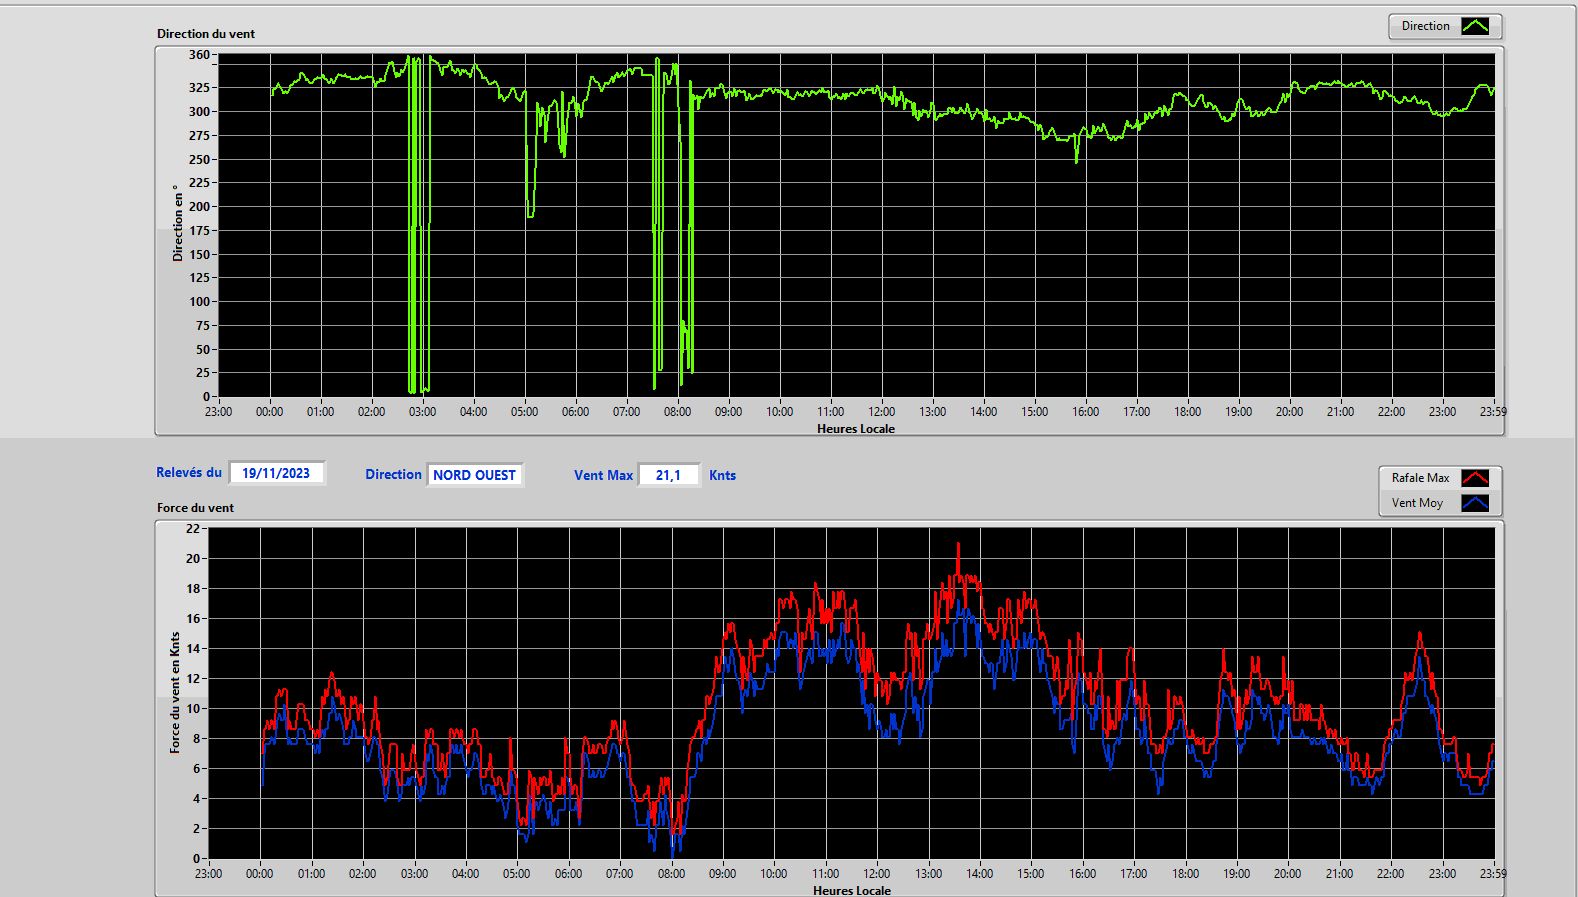The image size is (1578, 897).
Task: Click 'Heures Locale' under the wind force chart
Action: coord(852,890)
